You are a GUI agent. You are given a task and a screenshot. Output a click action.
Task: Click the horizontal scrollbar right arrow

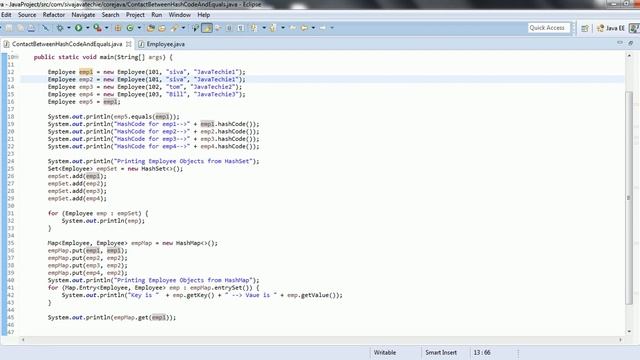coord(620,340)
